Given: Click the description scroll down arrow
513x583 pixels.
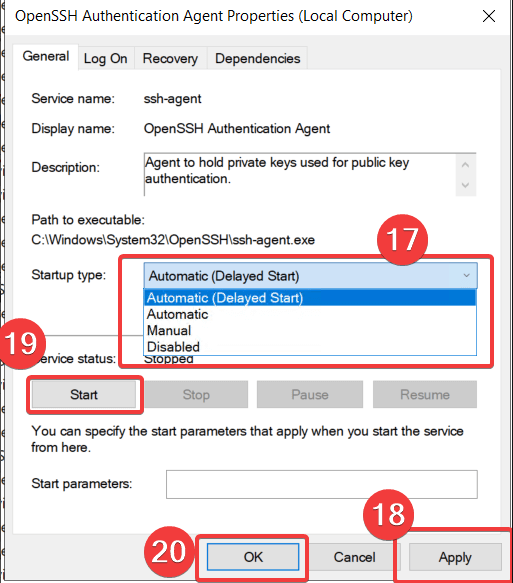Looking at the screenshot, I should point(465,185).
